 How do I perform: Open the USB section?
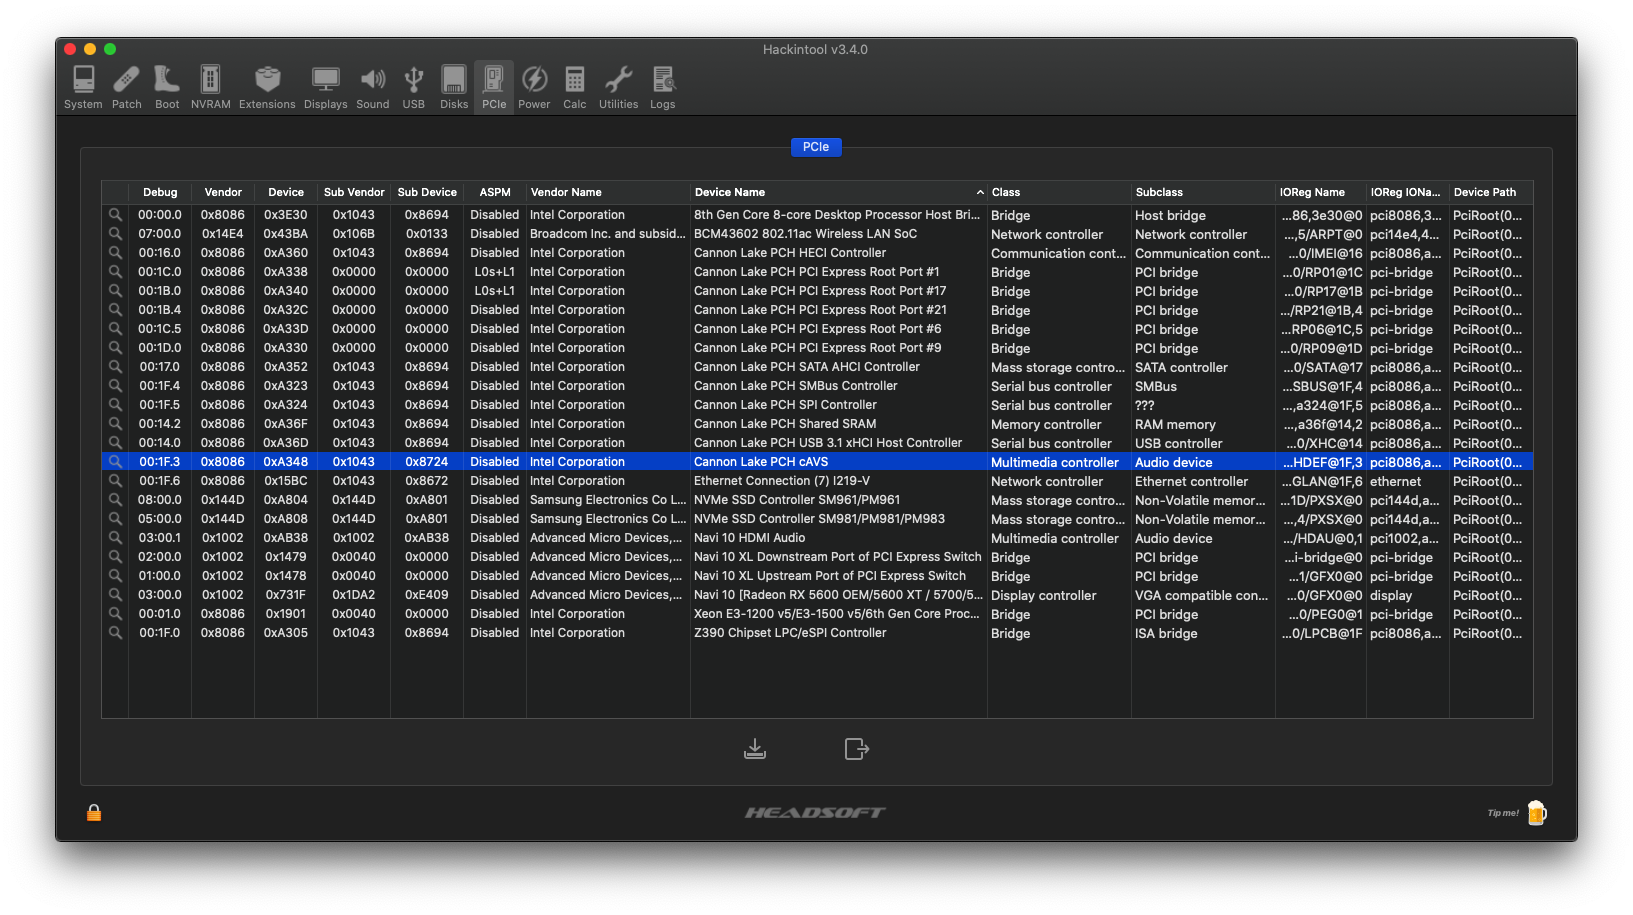pyautogui.click(x=413, y=87)
